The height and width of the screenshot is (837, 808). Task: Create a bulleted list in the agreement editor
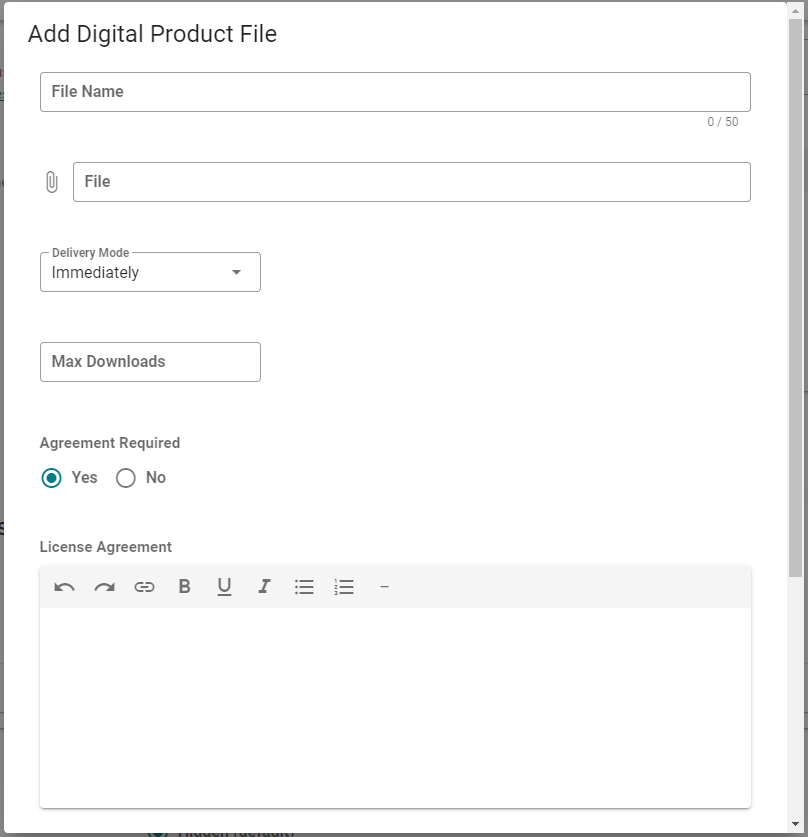click(304, 587)
